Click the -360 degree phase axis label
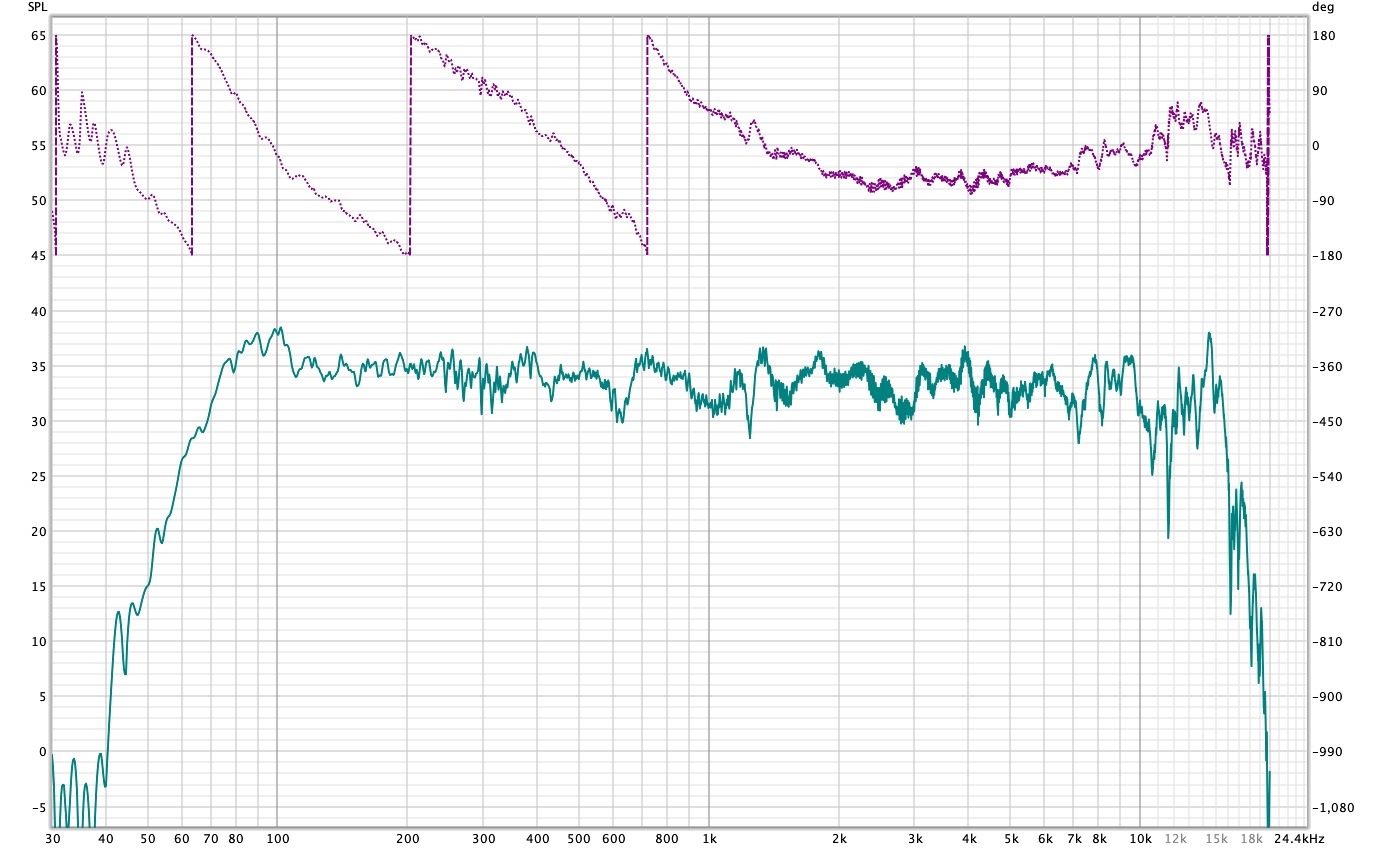This screenshot has height=850, width=1373. click(1325, 367)
